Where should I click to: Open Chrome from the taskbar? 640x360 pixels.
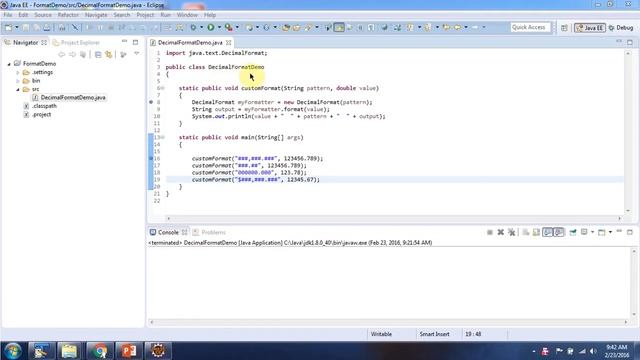point(99,351)
